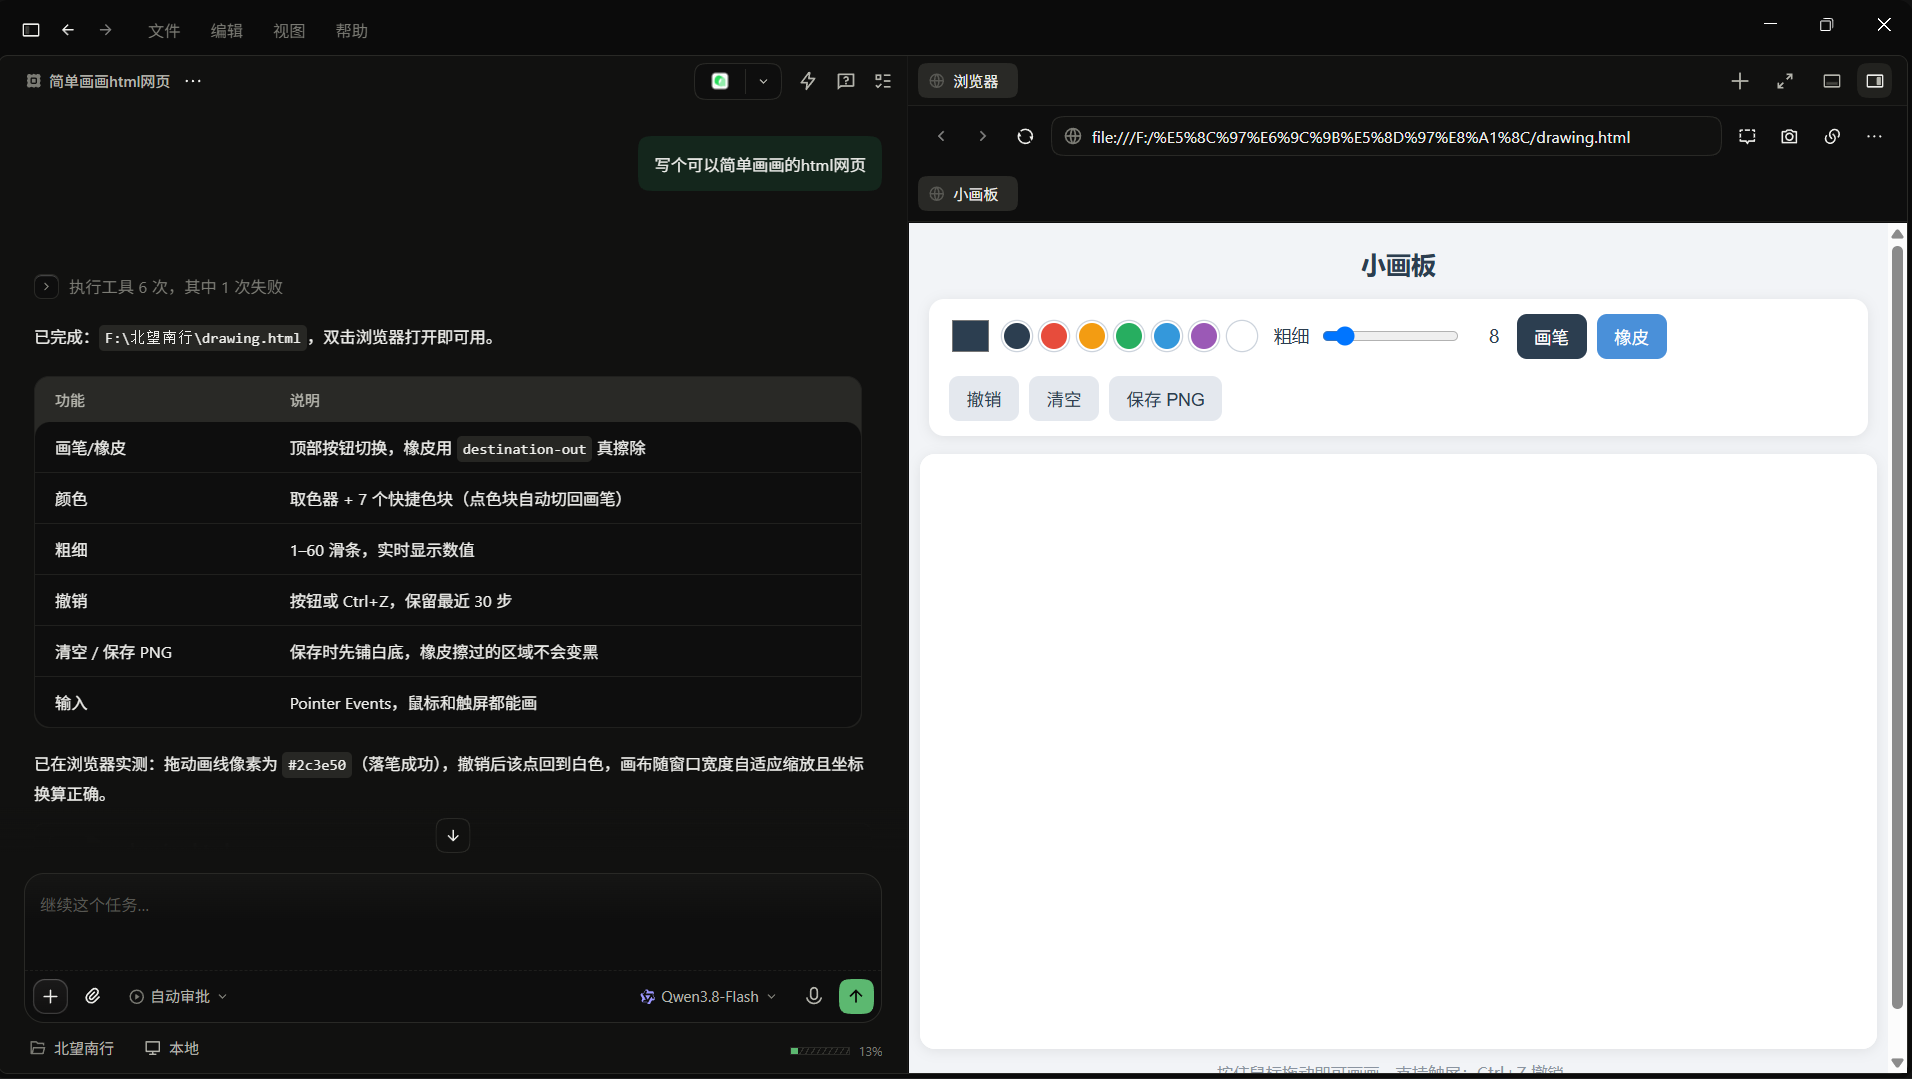The image size is (1912, 1079).
Task: Click the 清空 clear canvas button
Action: [x=1064, y=399]
